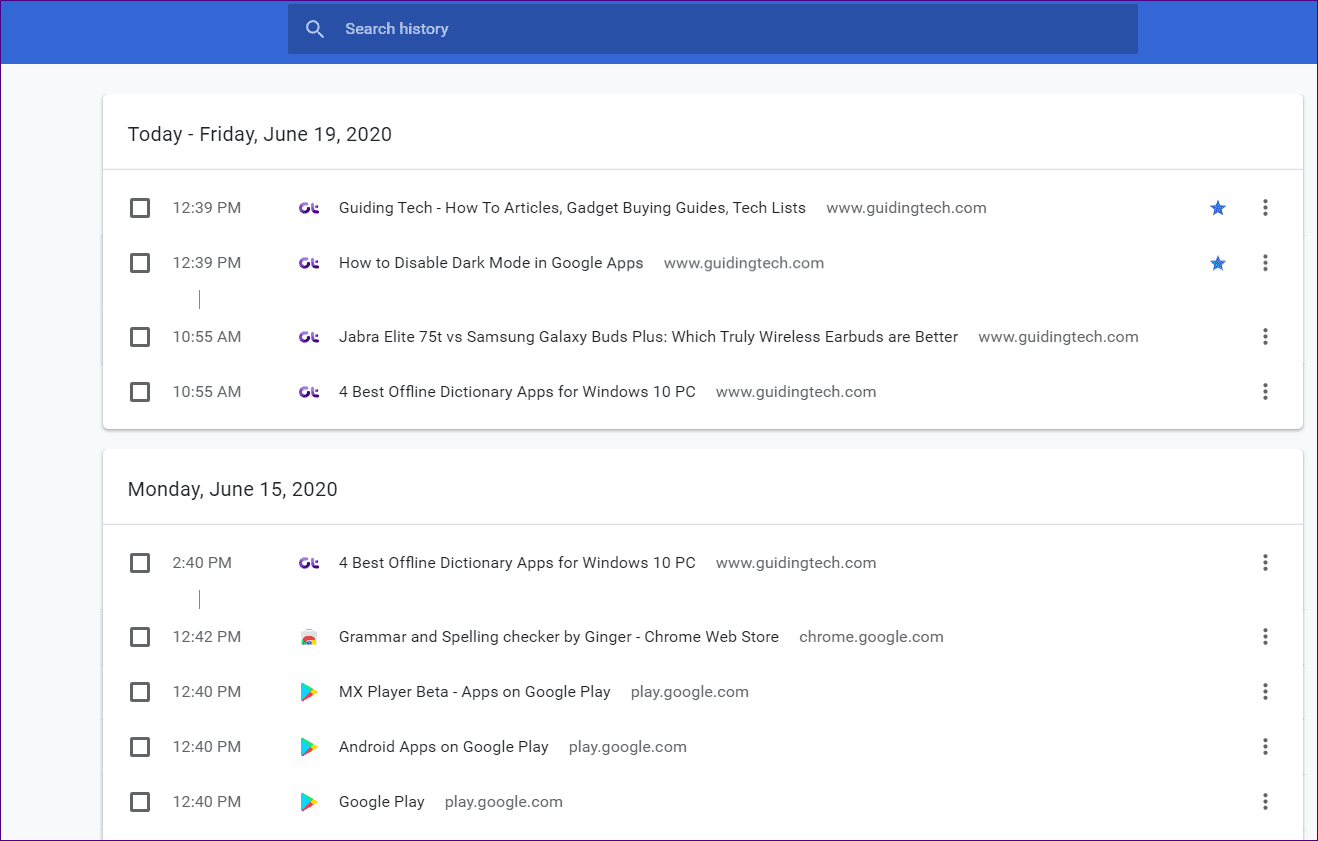Viewport: 1318px width, 841px height.
Task: Open three-dot menu for MX Player Beta entry
Action: [x=1265, y=692]
